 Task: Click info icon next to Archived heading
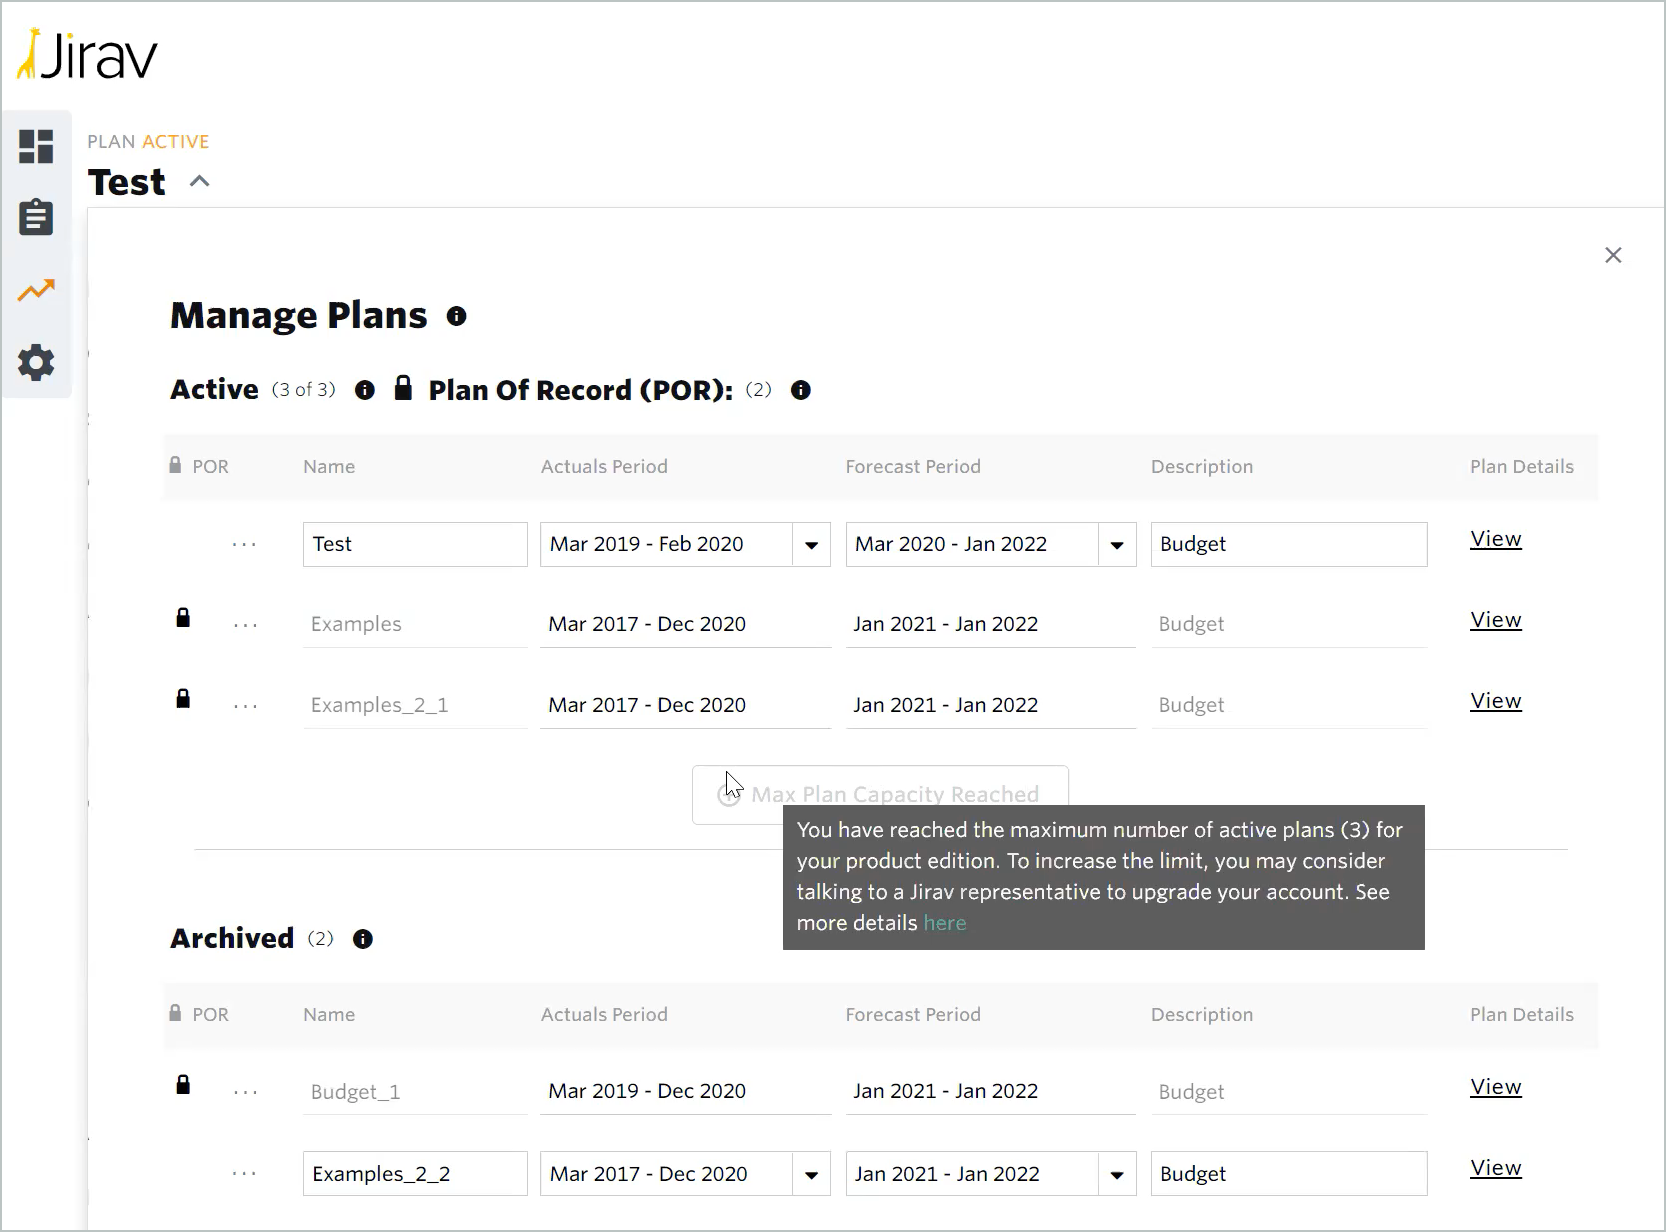pyautogui.click(x=363, y=939)
